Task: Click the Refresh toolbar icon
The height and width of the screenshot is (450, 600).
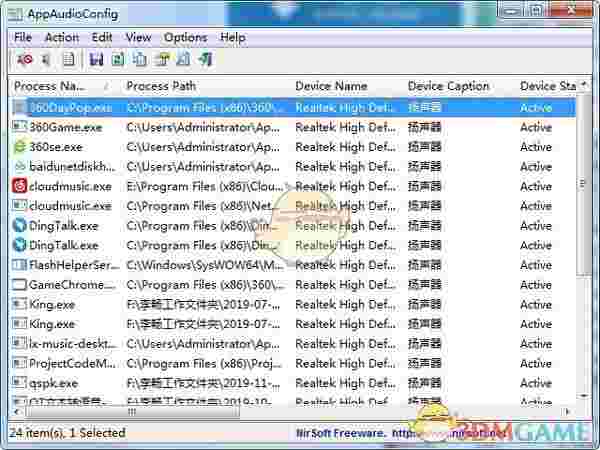Action: [118, 59]
